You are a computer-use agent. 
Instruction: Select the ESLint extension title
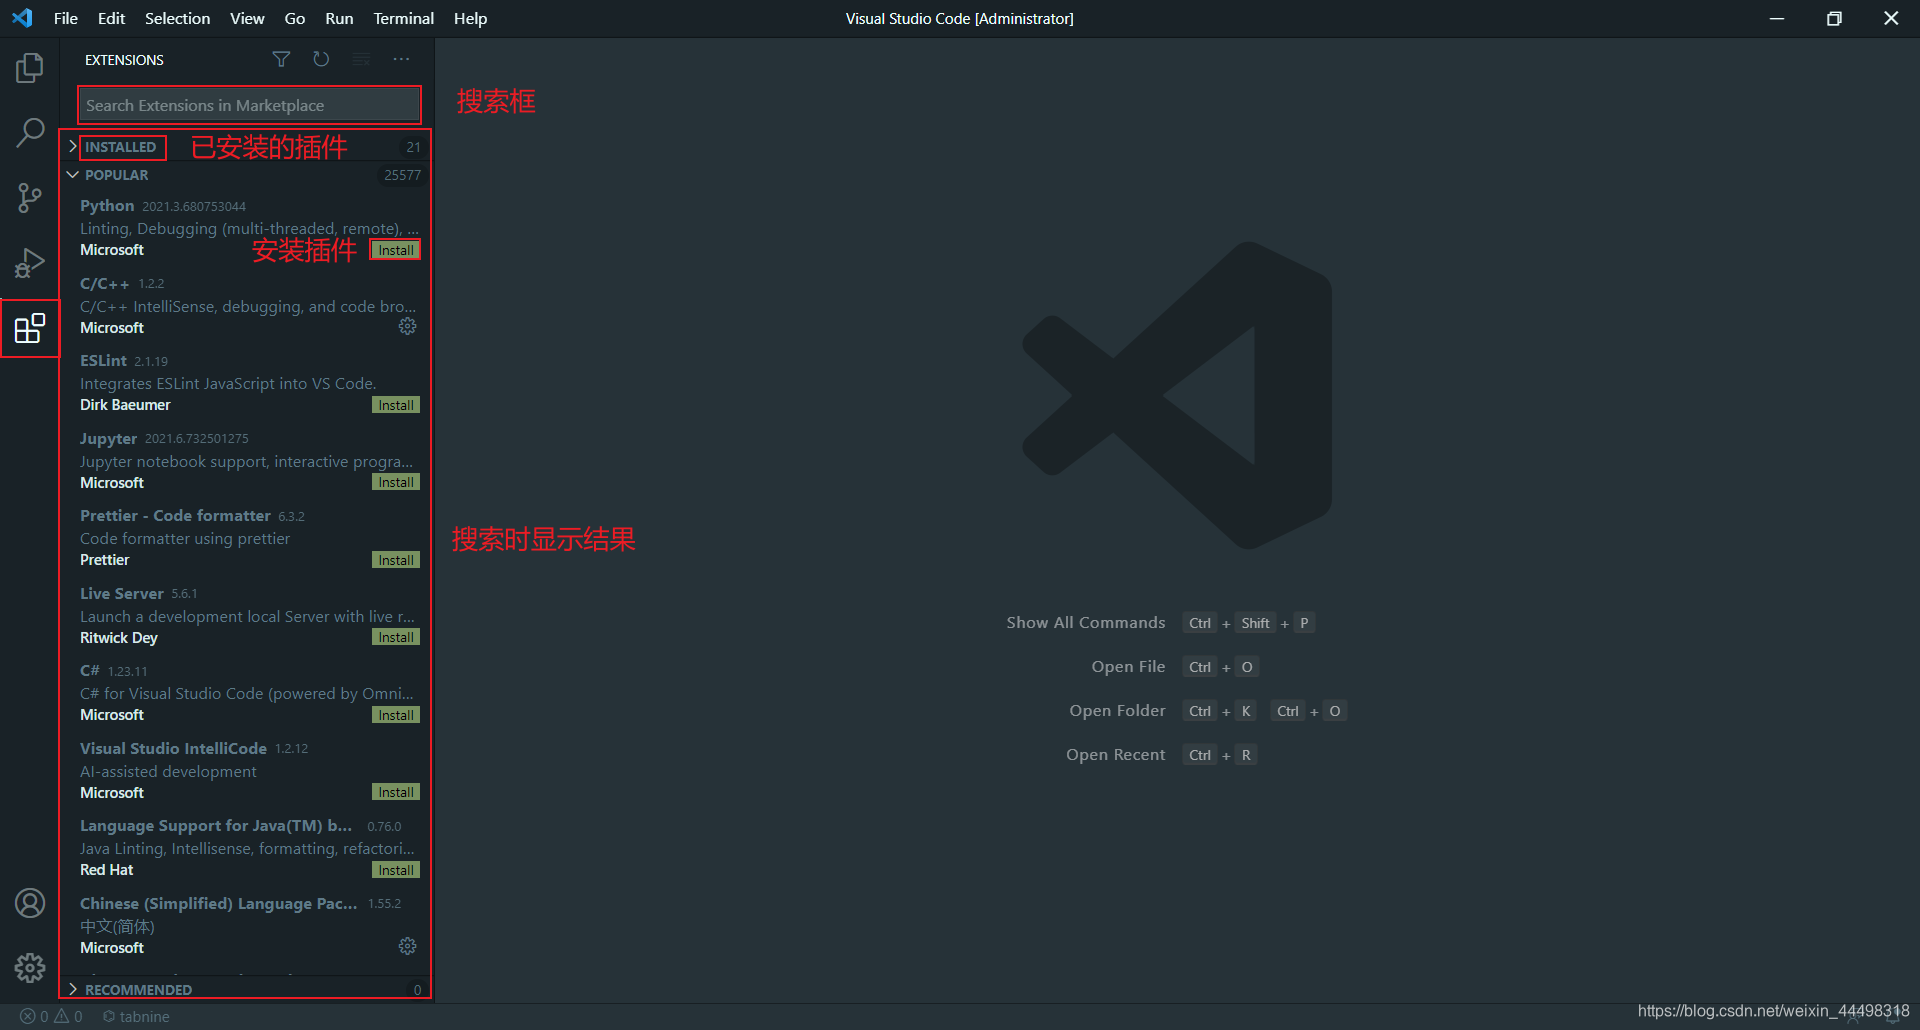point(103,360)
